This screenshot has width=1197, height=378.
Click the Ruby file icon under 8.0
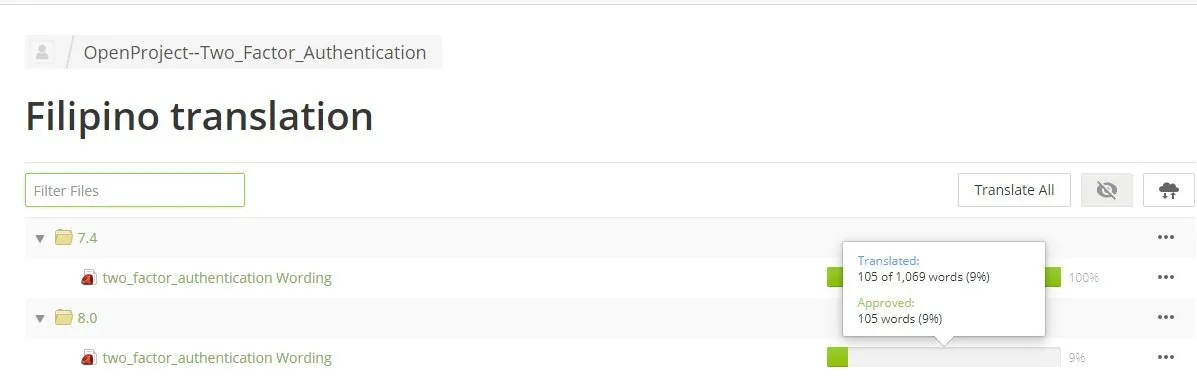pos(89,357)
